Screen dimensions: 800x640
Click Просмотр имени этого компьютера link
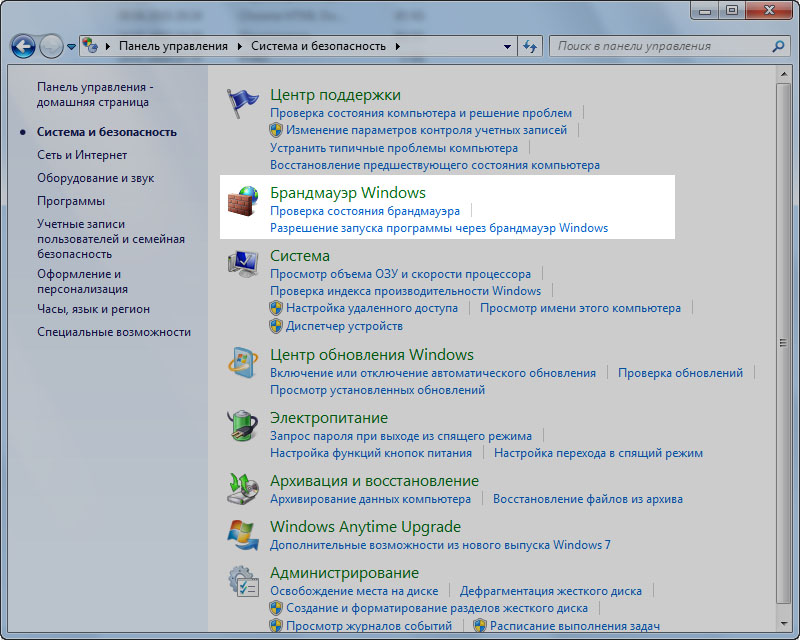(580, 308)
